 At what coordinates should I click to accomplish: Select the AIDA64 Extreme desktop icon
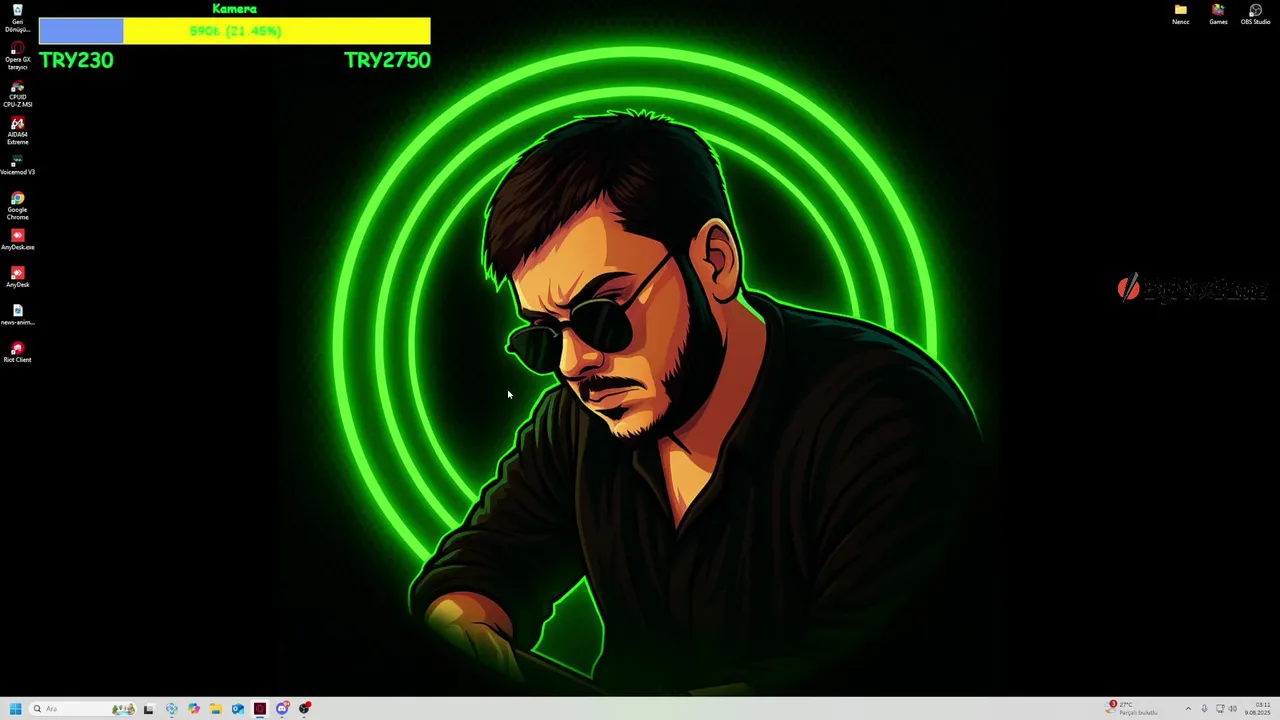(x=17, y=131)
